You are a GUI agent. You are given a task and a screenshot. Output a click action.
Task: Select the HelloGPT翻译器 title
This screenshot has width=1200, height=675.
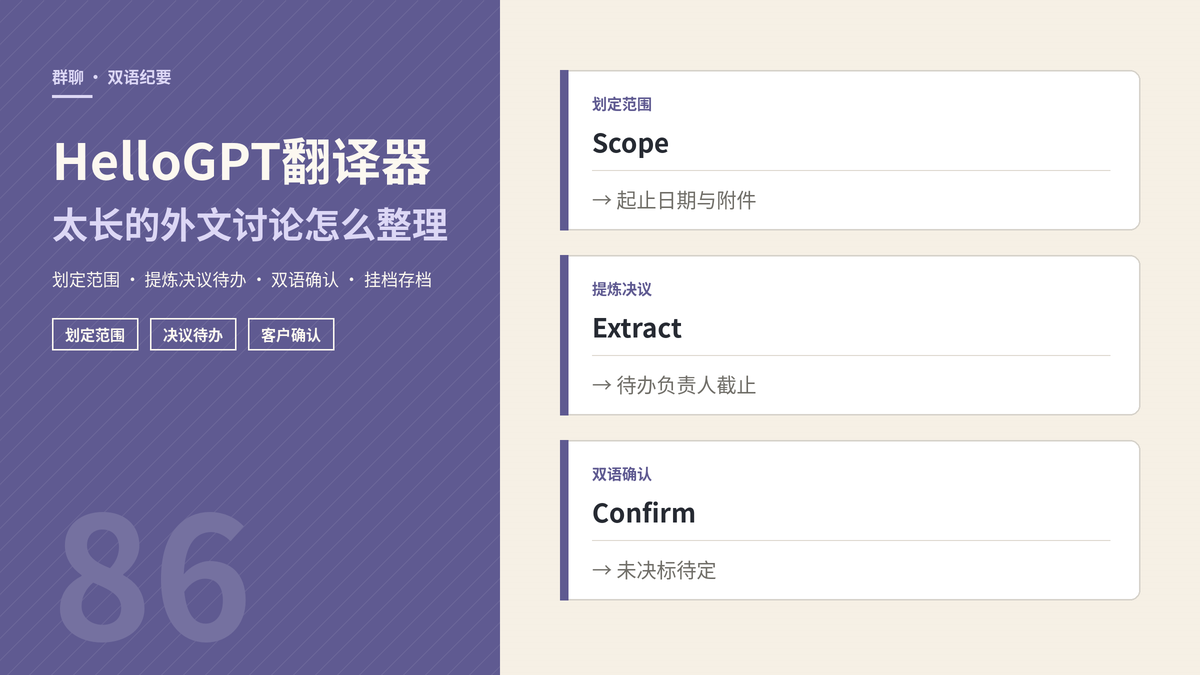[x=241, y=162]
